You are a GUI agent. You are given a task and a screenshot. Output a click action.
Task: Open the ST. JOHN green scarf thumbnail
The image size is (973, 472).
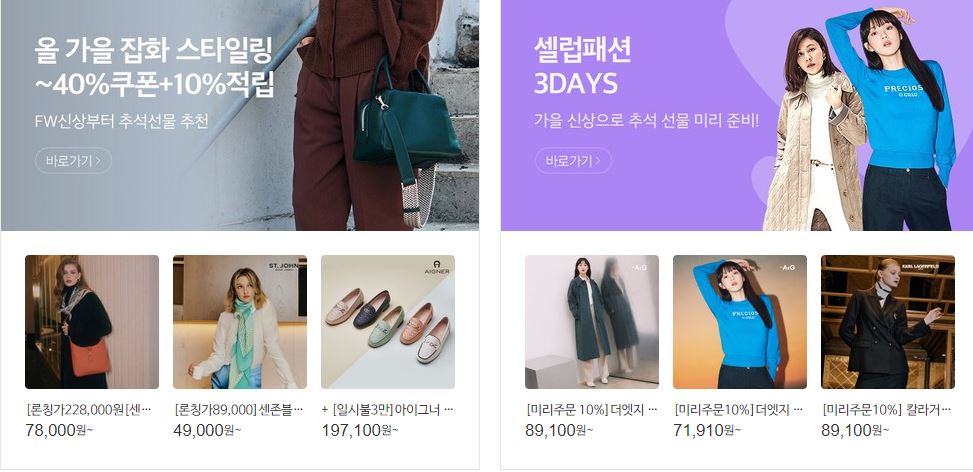click(240, 322)
